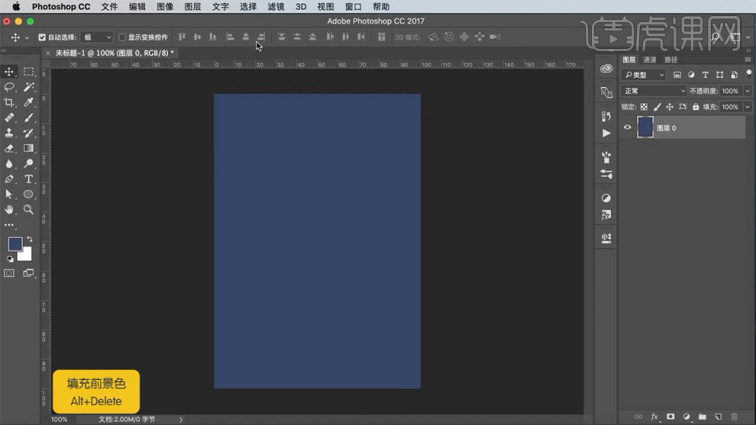Open the 类型 layer filter dropdown
This screenshot has width=756, height=426.
[x=644, y=75]
